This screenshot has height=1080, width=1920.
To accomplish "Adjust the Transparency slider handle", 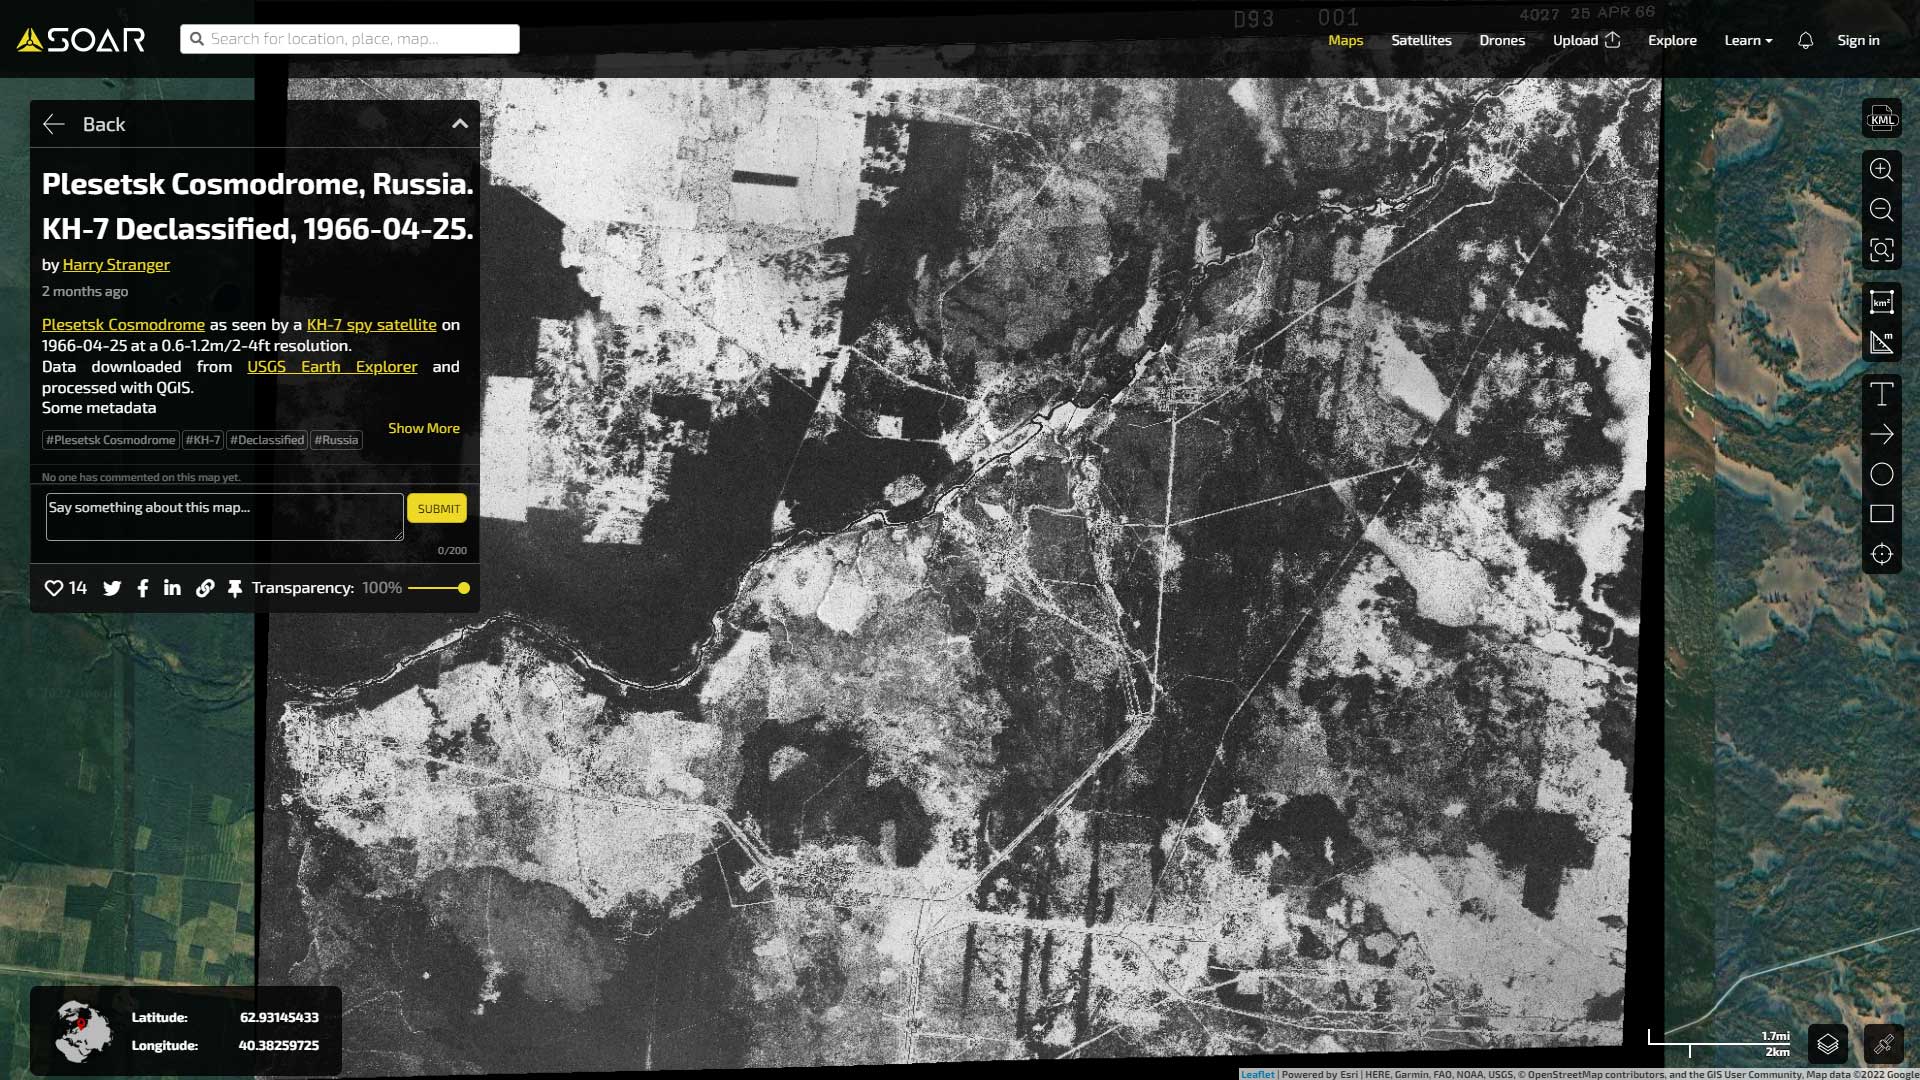I will click(464, 588).
